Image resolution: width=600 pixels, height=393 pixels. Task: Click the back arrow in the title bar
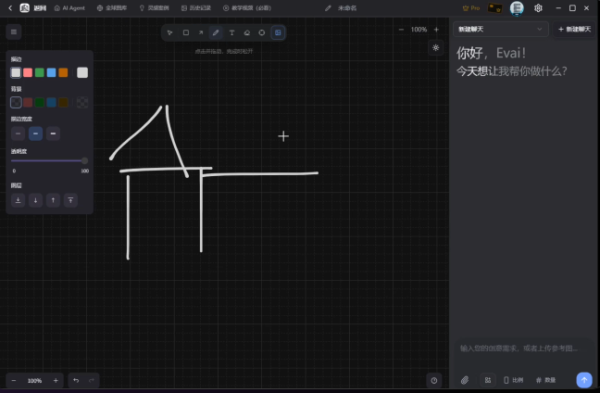10,8
